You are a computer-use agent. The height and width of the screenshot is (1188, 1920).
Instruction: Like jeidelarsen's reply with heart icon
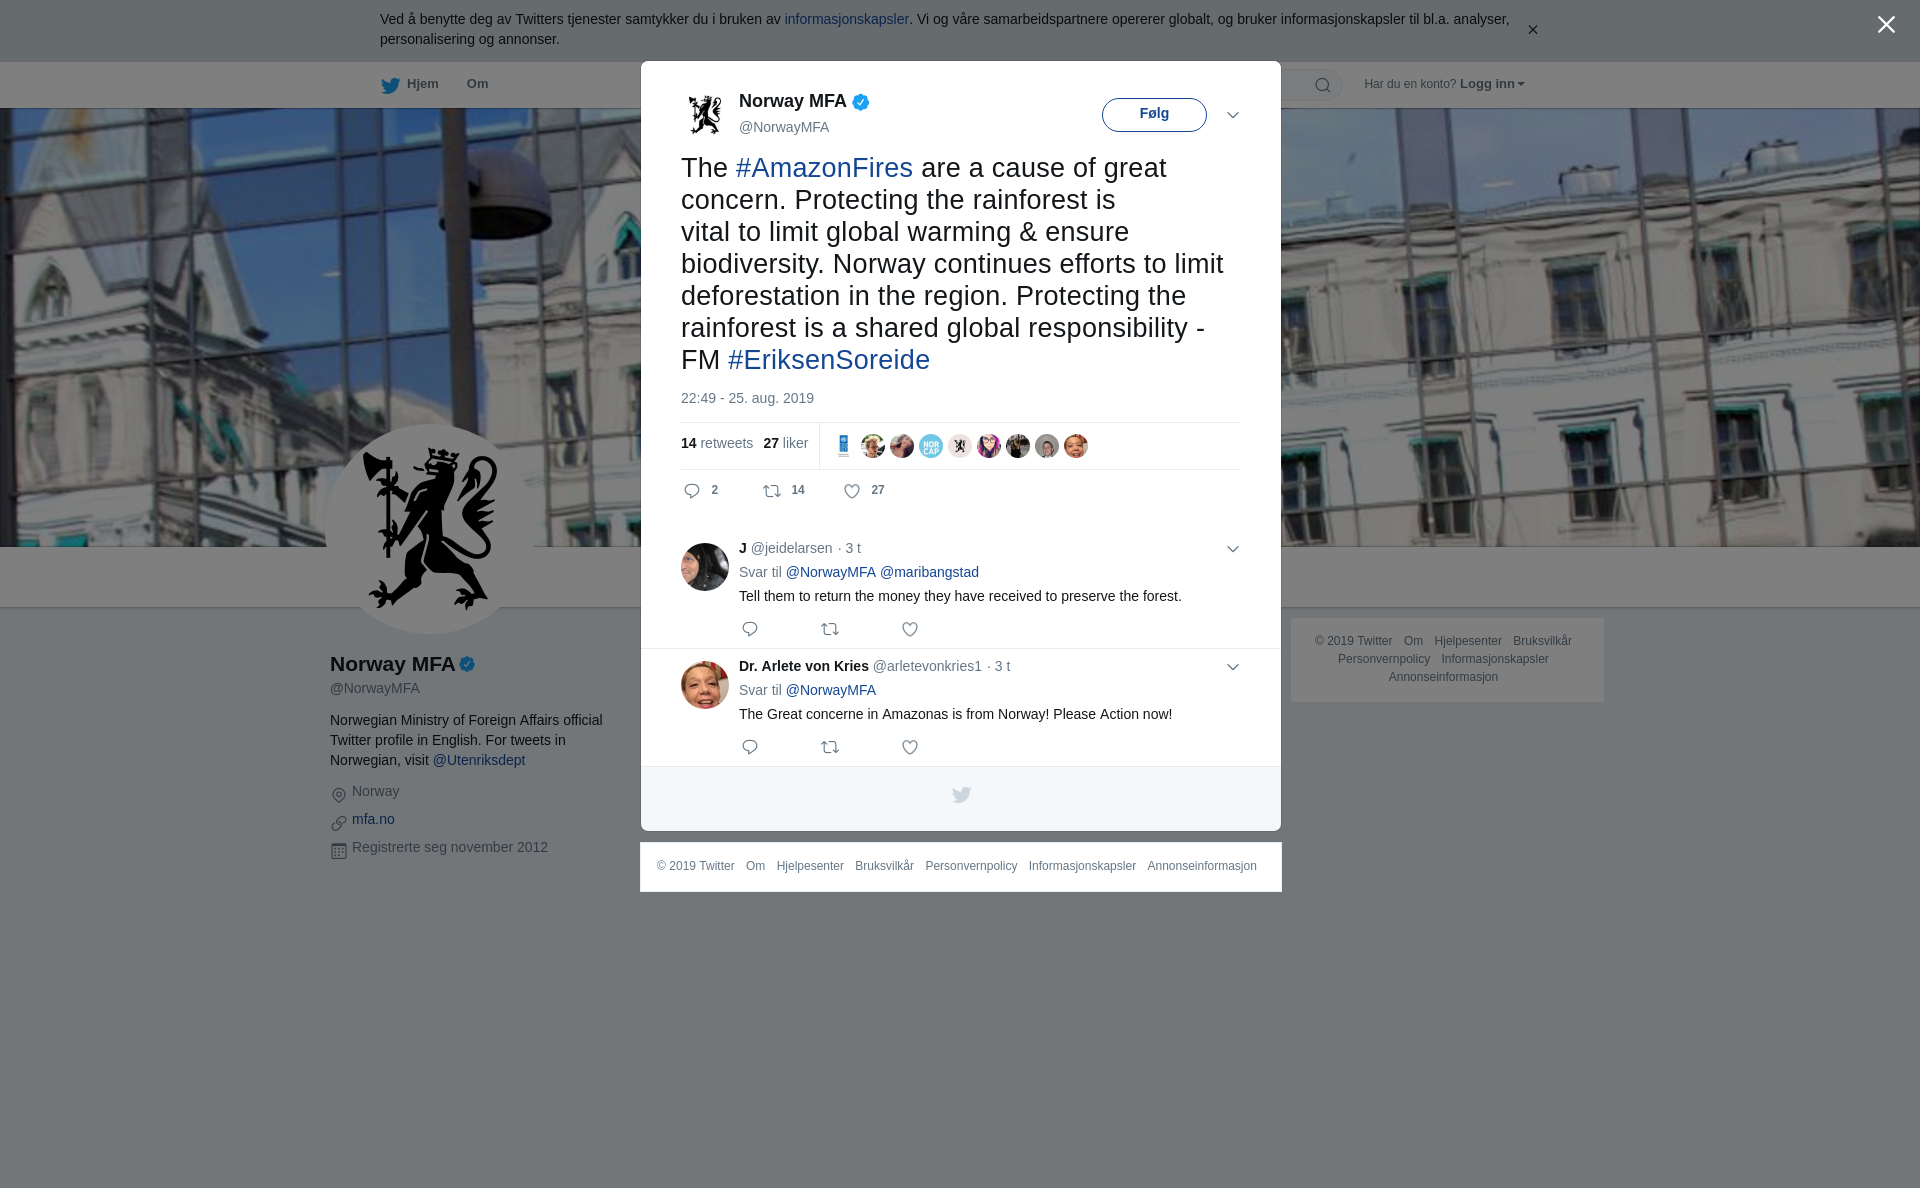coord(910,629)
